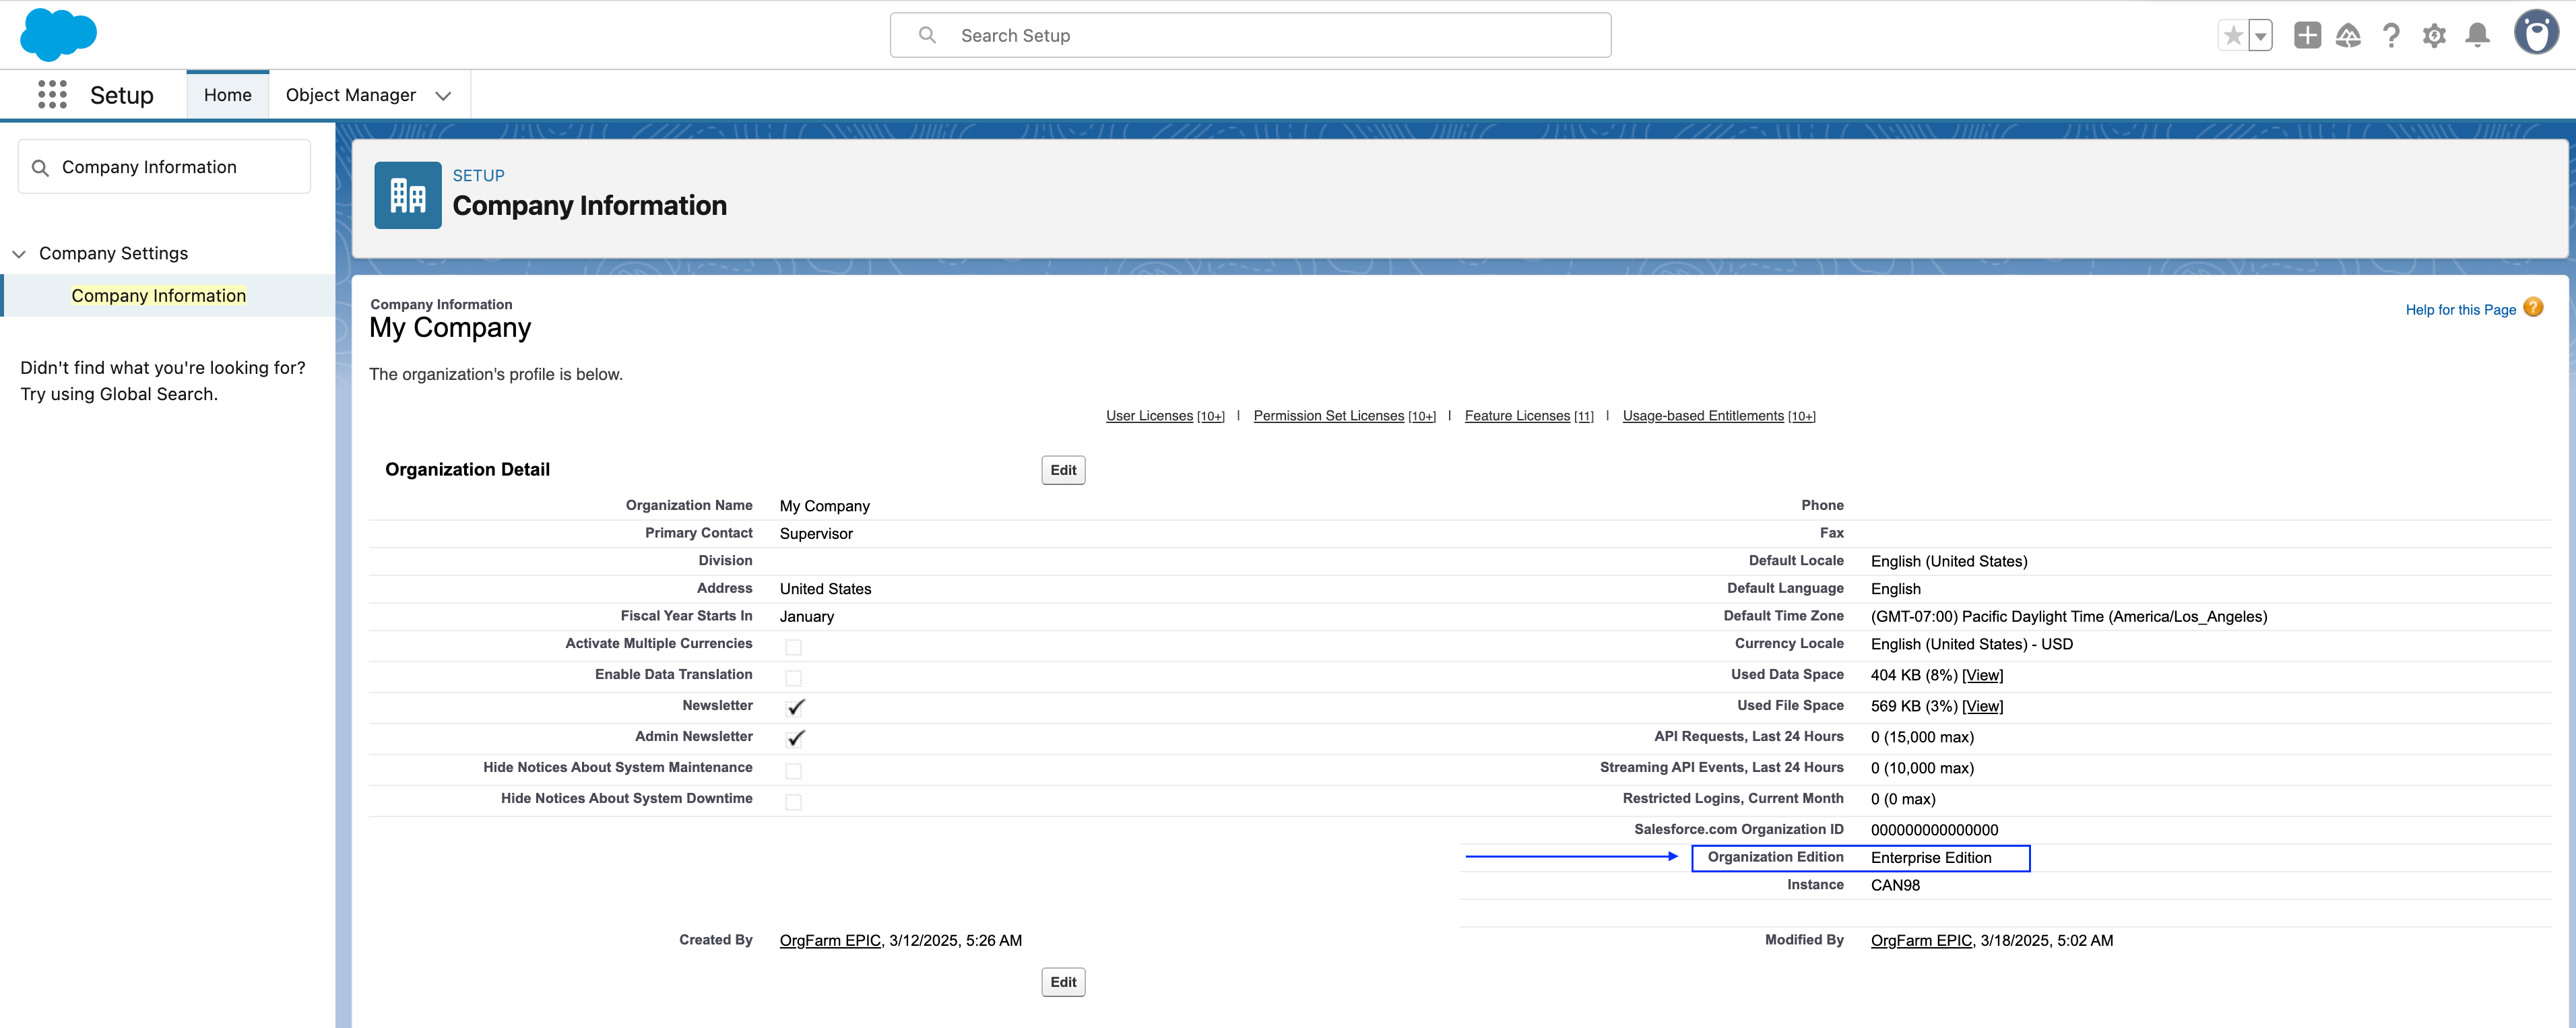
Task: Click 'January' fiscal year value
Action: tap(806, 617)
